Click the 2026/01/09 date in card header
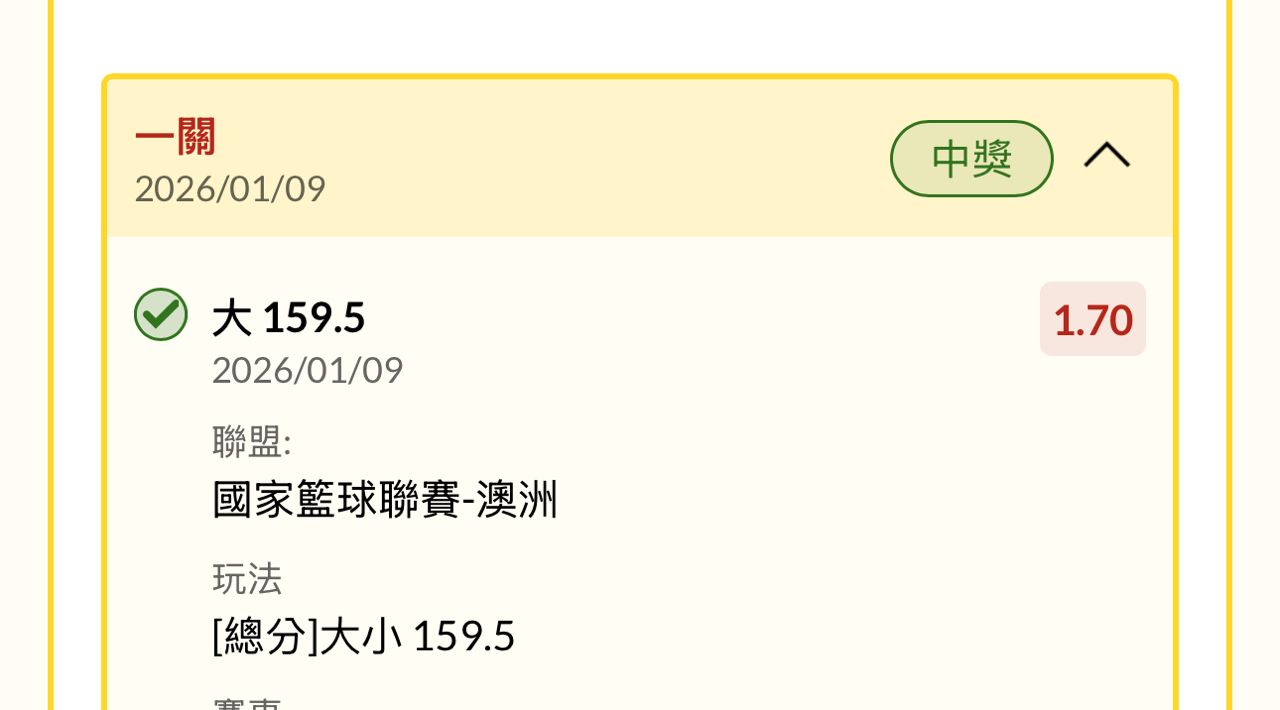 tap(230, 189)
